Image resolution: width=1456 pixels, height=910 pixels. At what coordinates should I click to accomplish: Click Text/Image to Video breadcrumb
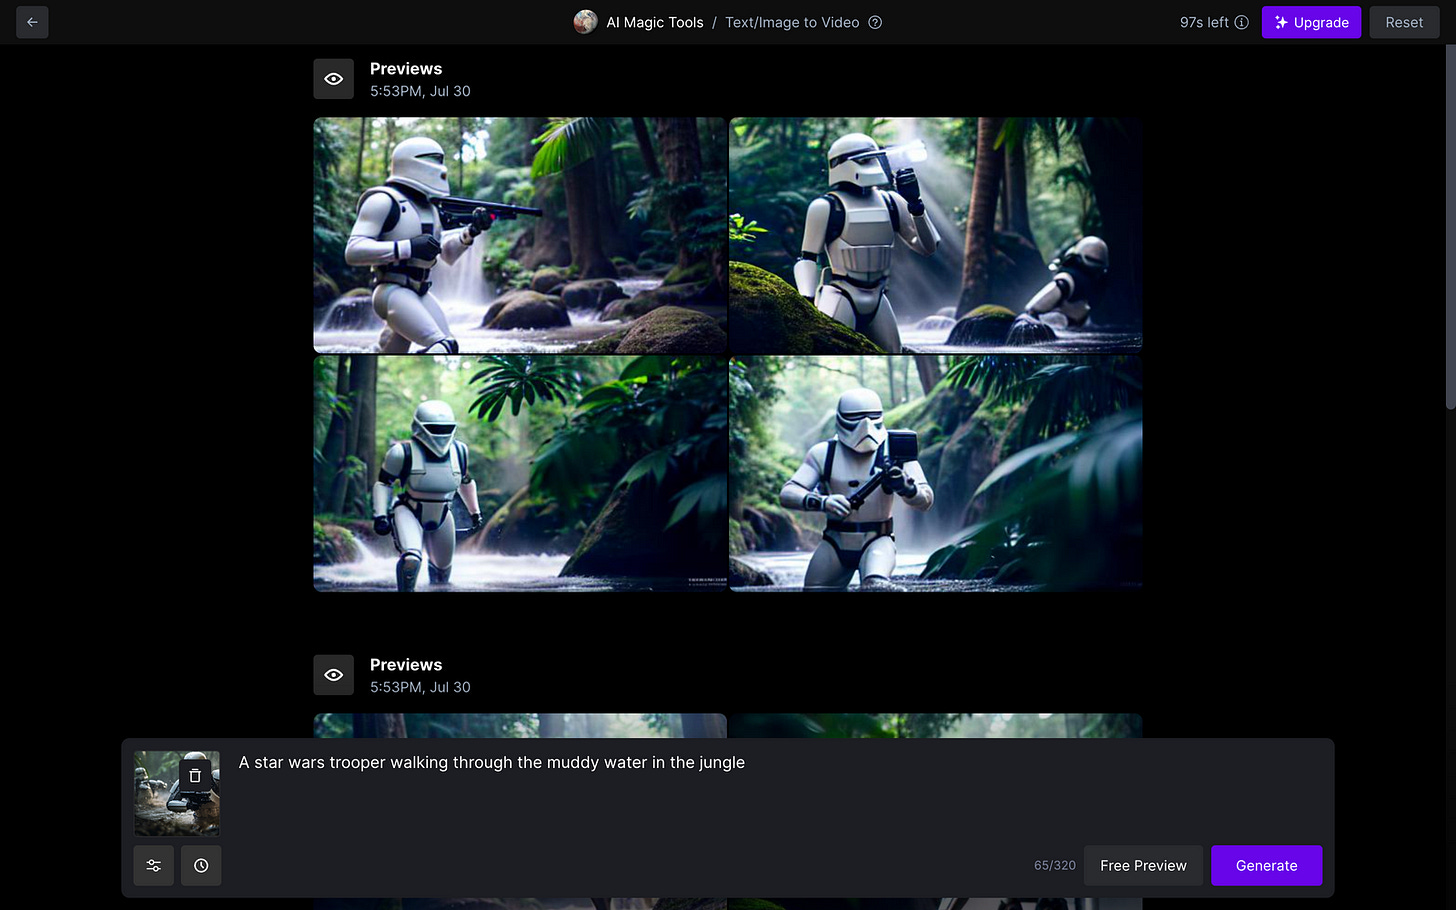[x=792, y=22]
